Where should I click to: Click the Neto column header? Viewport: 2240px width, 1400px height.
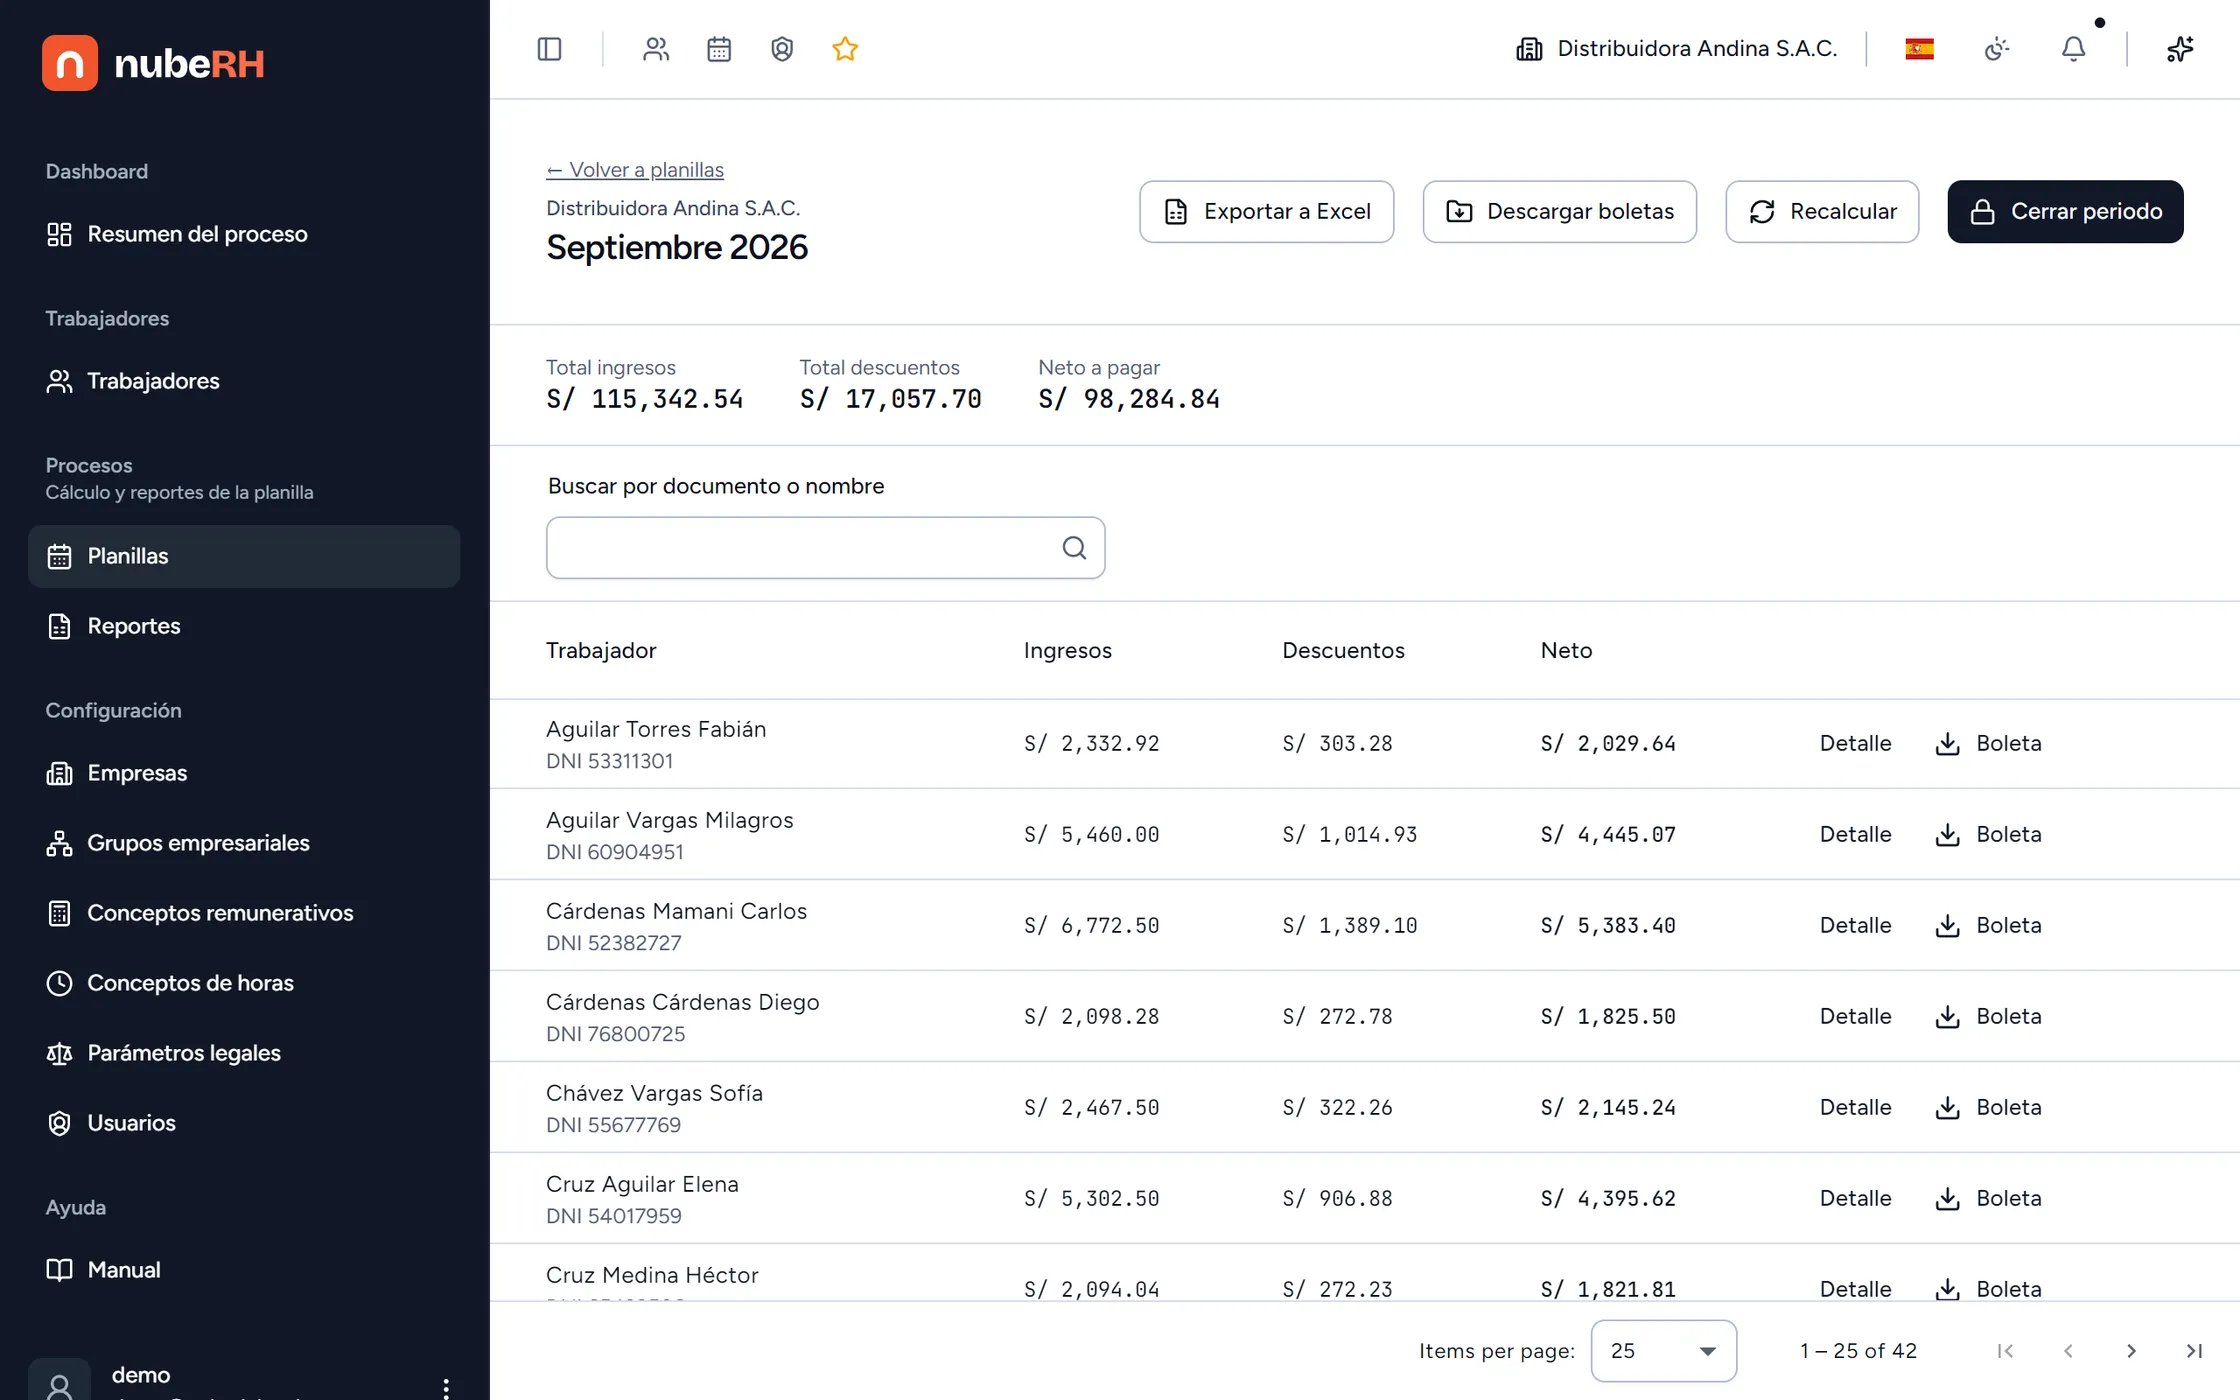coord(1566,650)
